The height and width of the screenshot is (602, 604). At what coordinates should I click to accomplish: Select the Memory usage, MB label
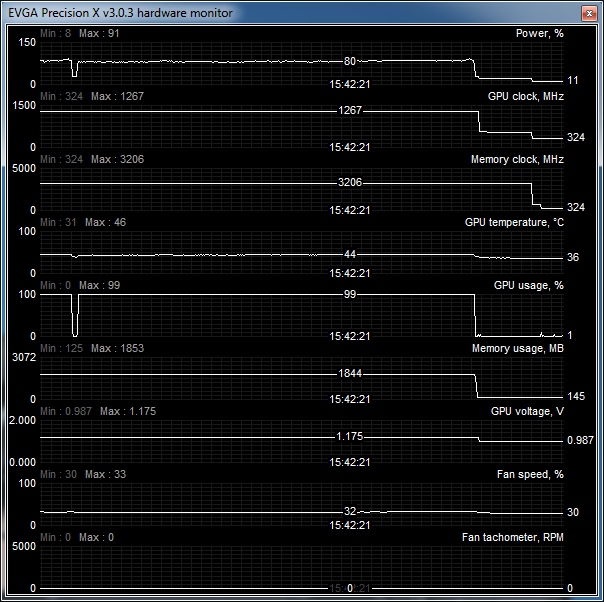point(518,348)
